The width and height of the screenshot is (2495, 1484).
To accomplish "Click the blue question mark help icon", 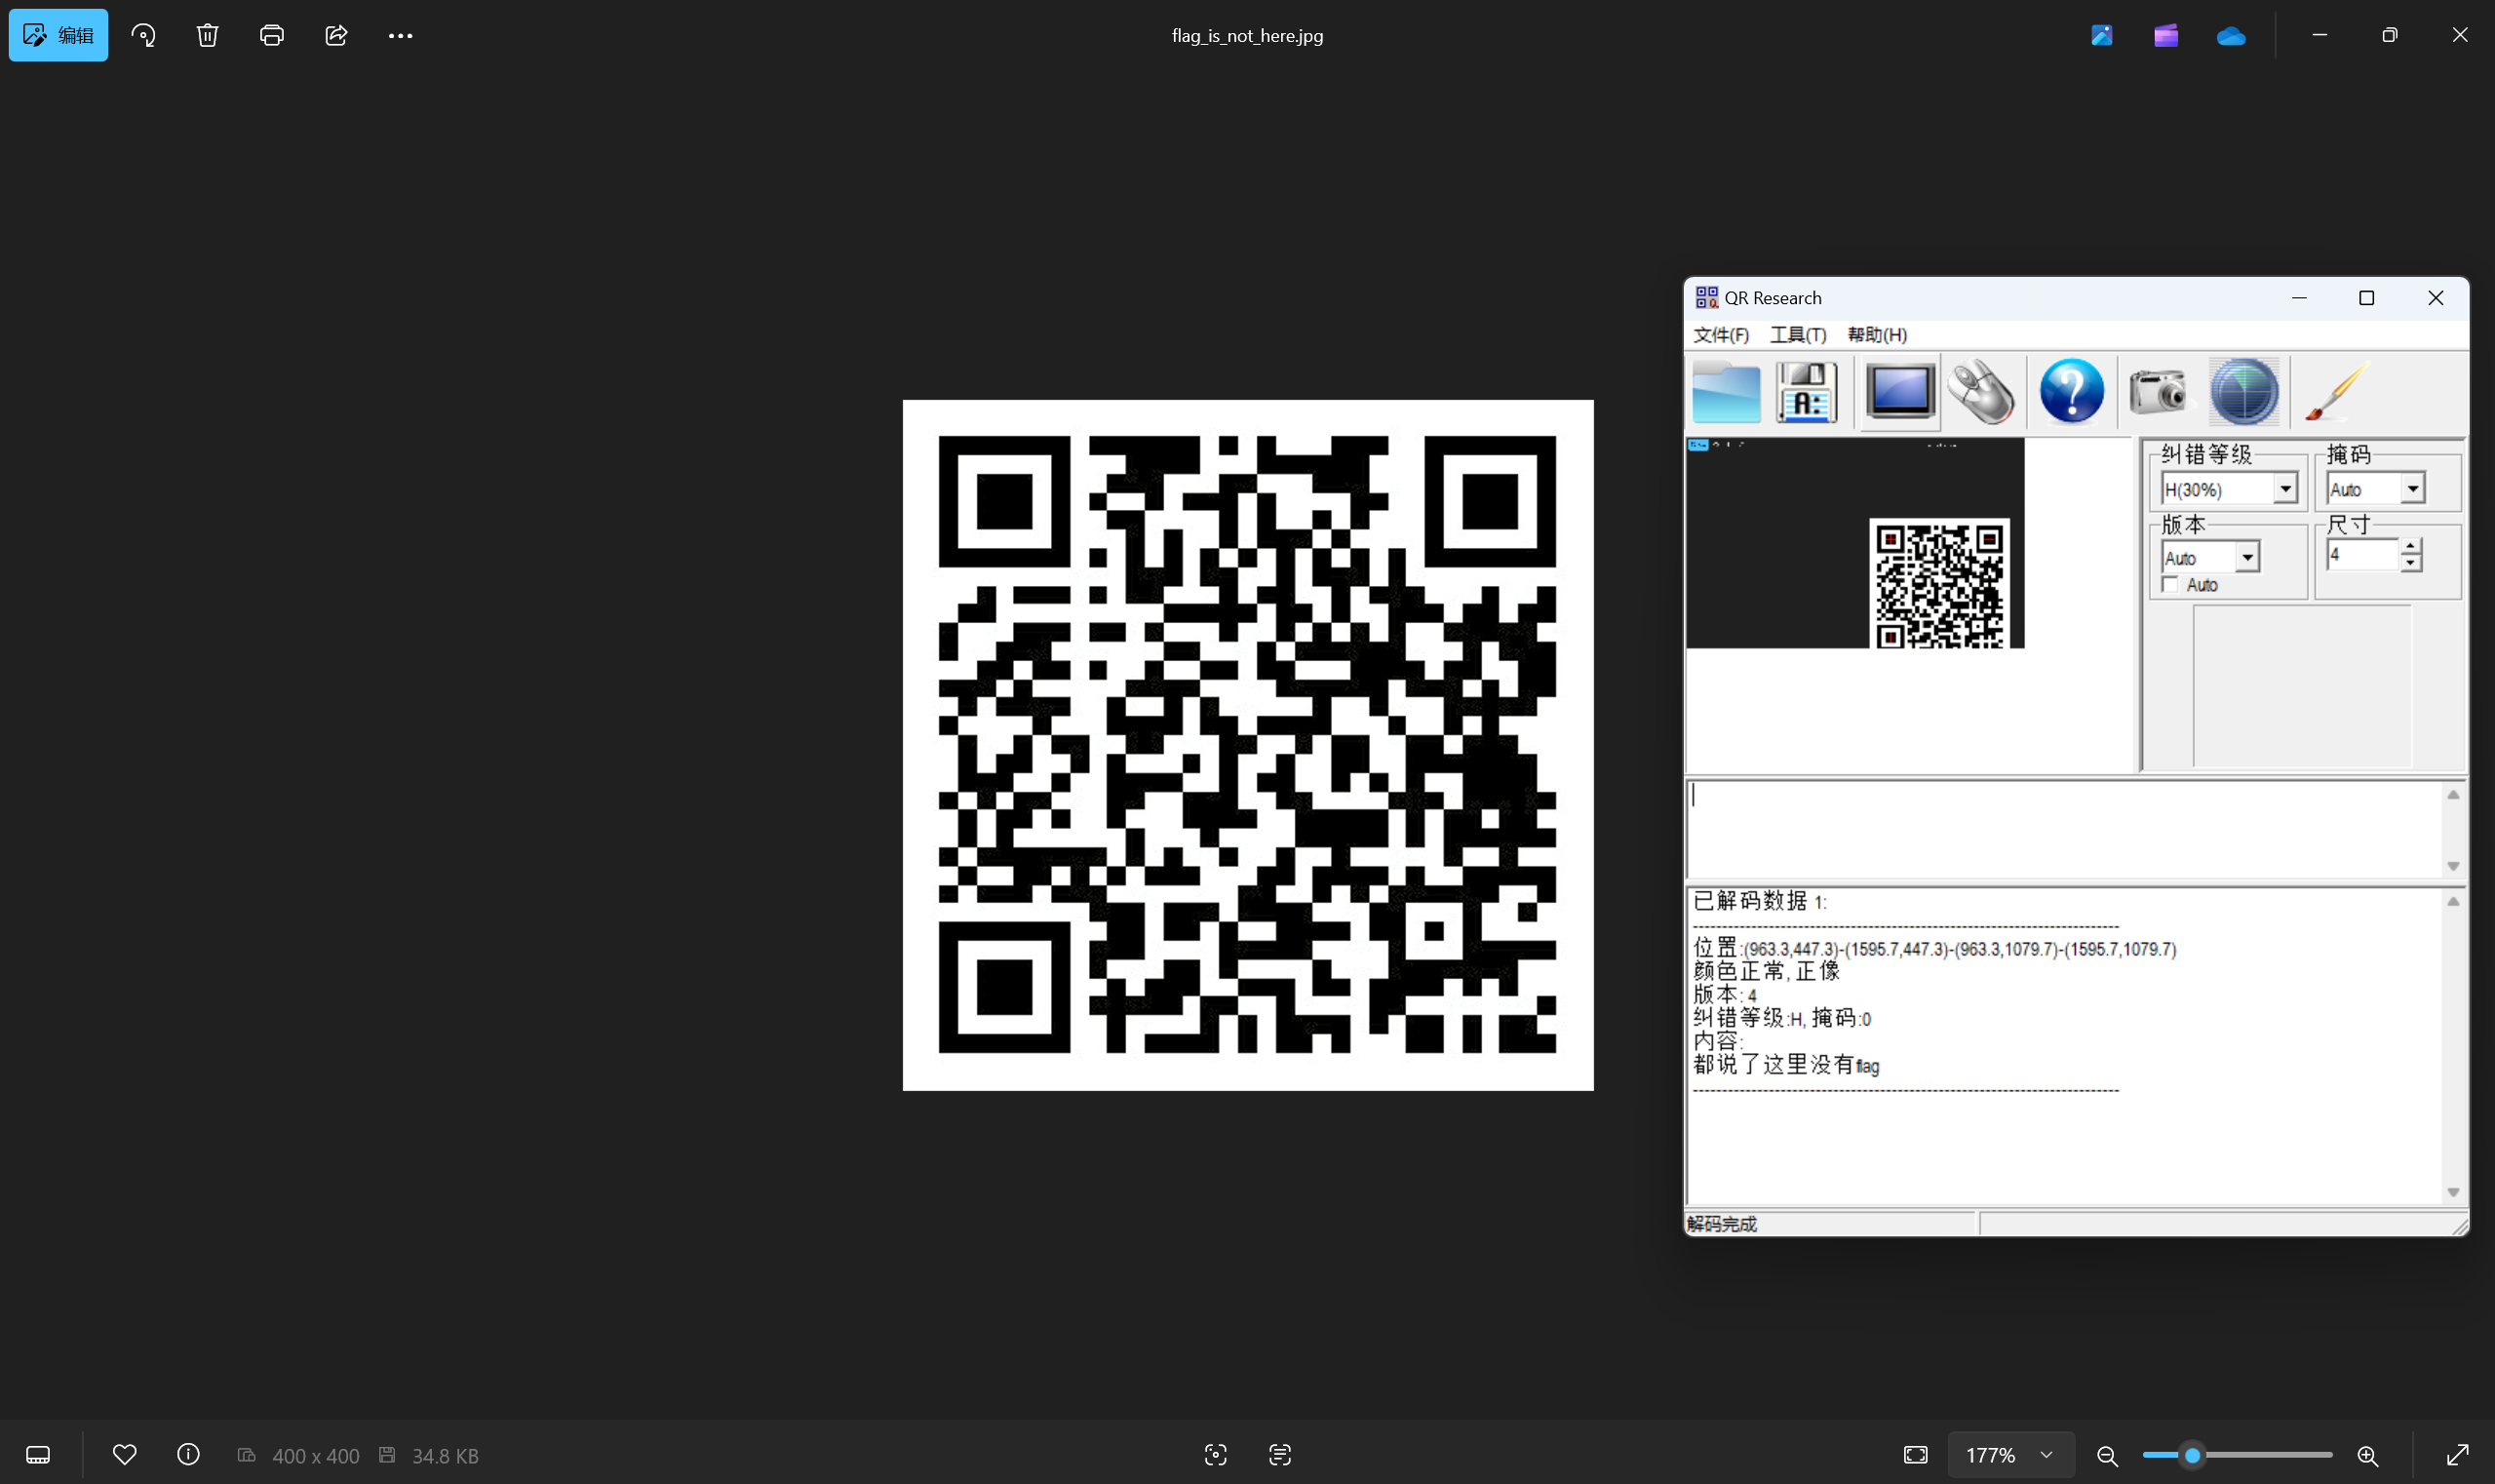I will 2071,391.
